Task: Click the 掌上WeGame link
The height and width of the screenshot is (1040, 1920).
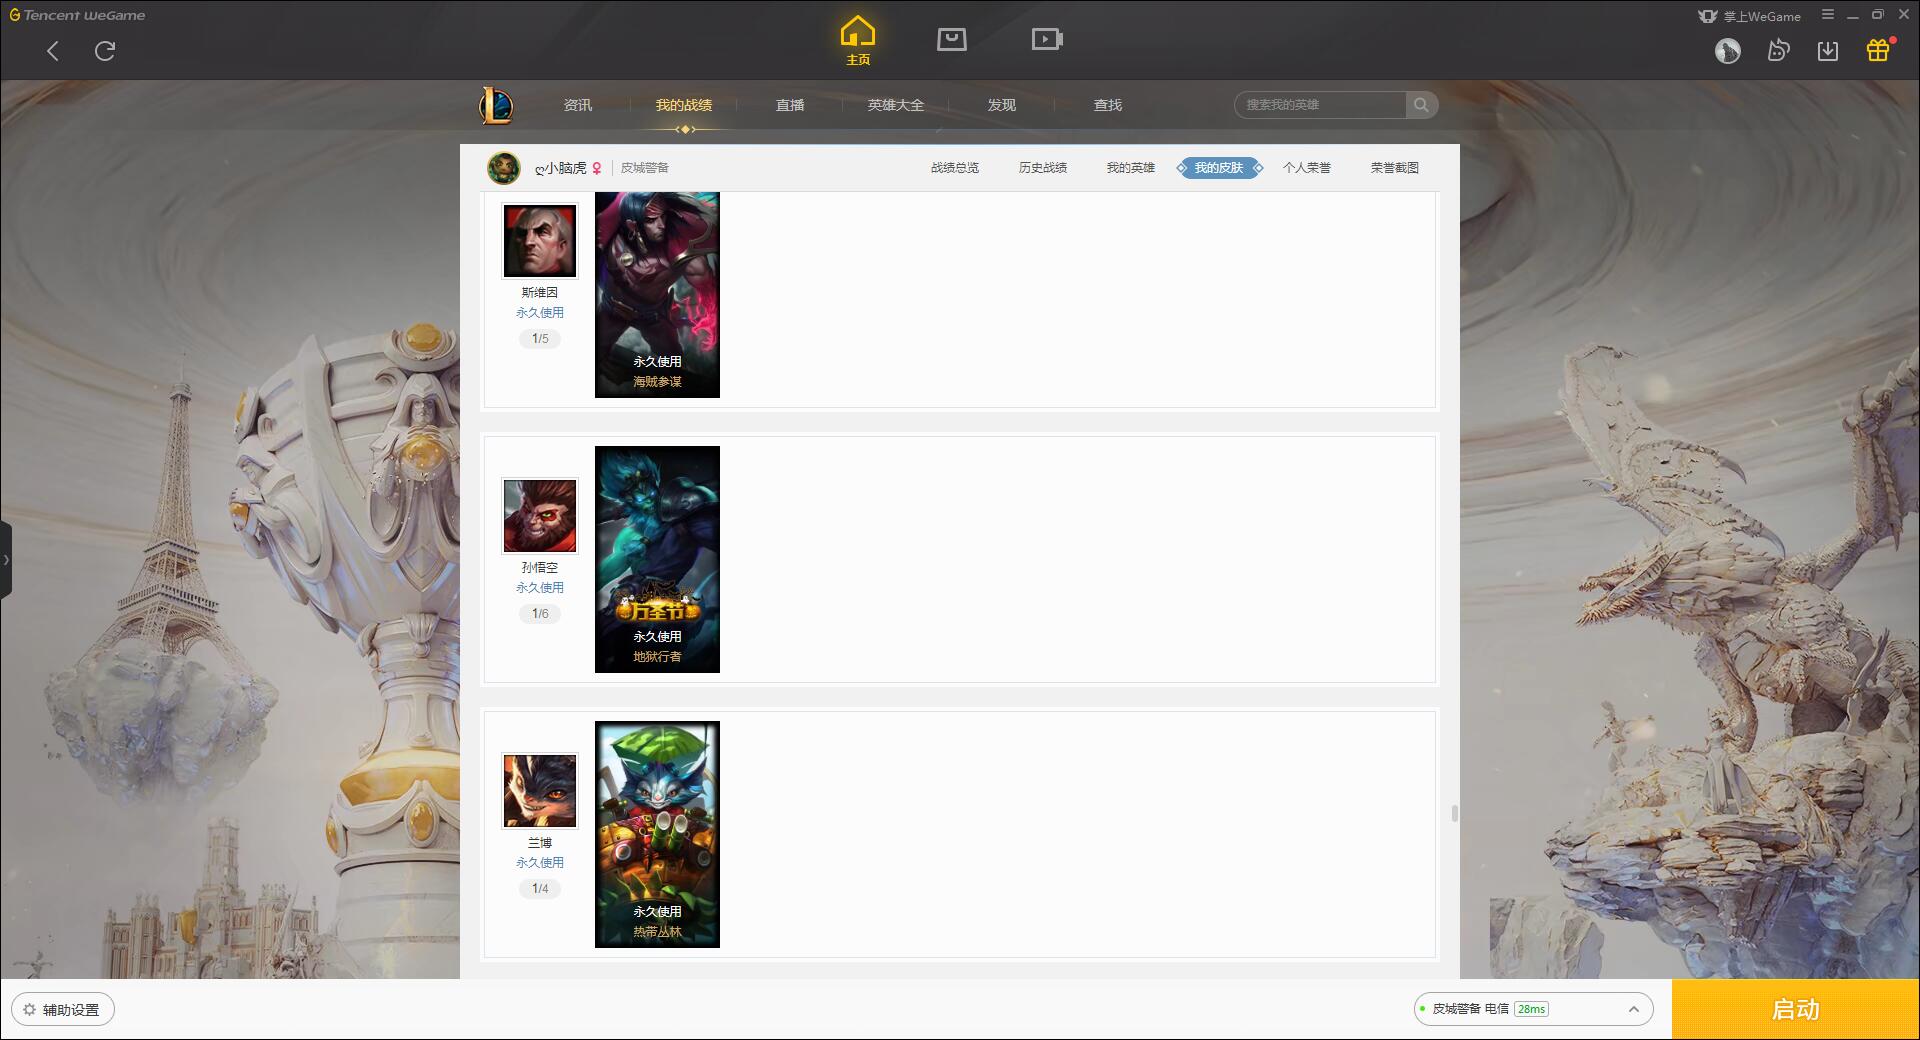Action: pos(1762,16)
